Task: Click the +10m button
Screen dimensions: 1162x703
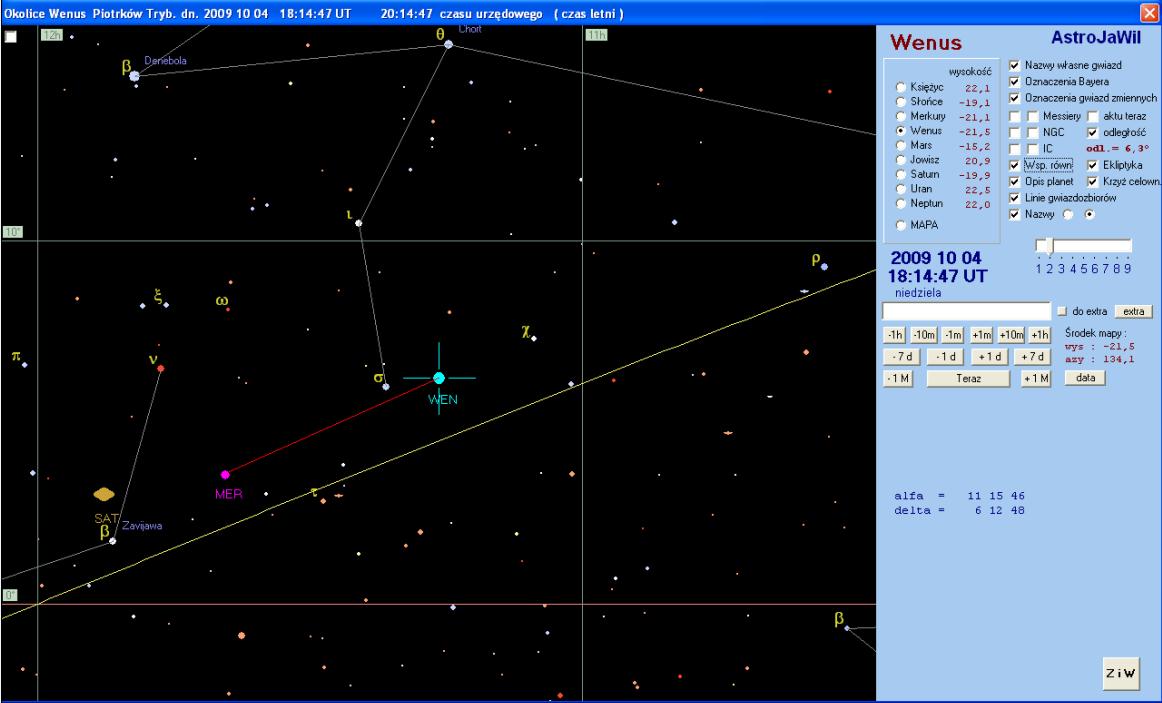Action: coord(1011,335)
